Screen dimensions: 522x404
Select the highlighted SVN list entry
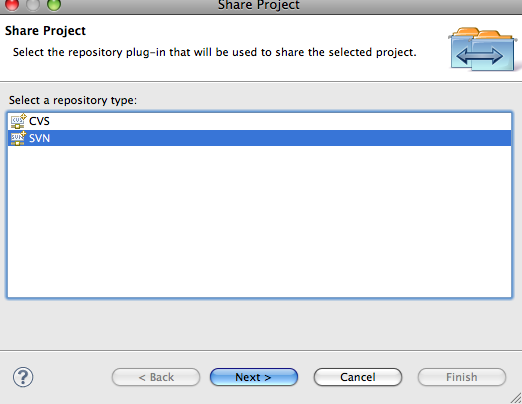pyautogui.click(x=259, y=138)
